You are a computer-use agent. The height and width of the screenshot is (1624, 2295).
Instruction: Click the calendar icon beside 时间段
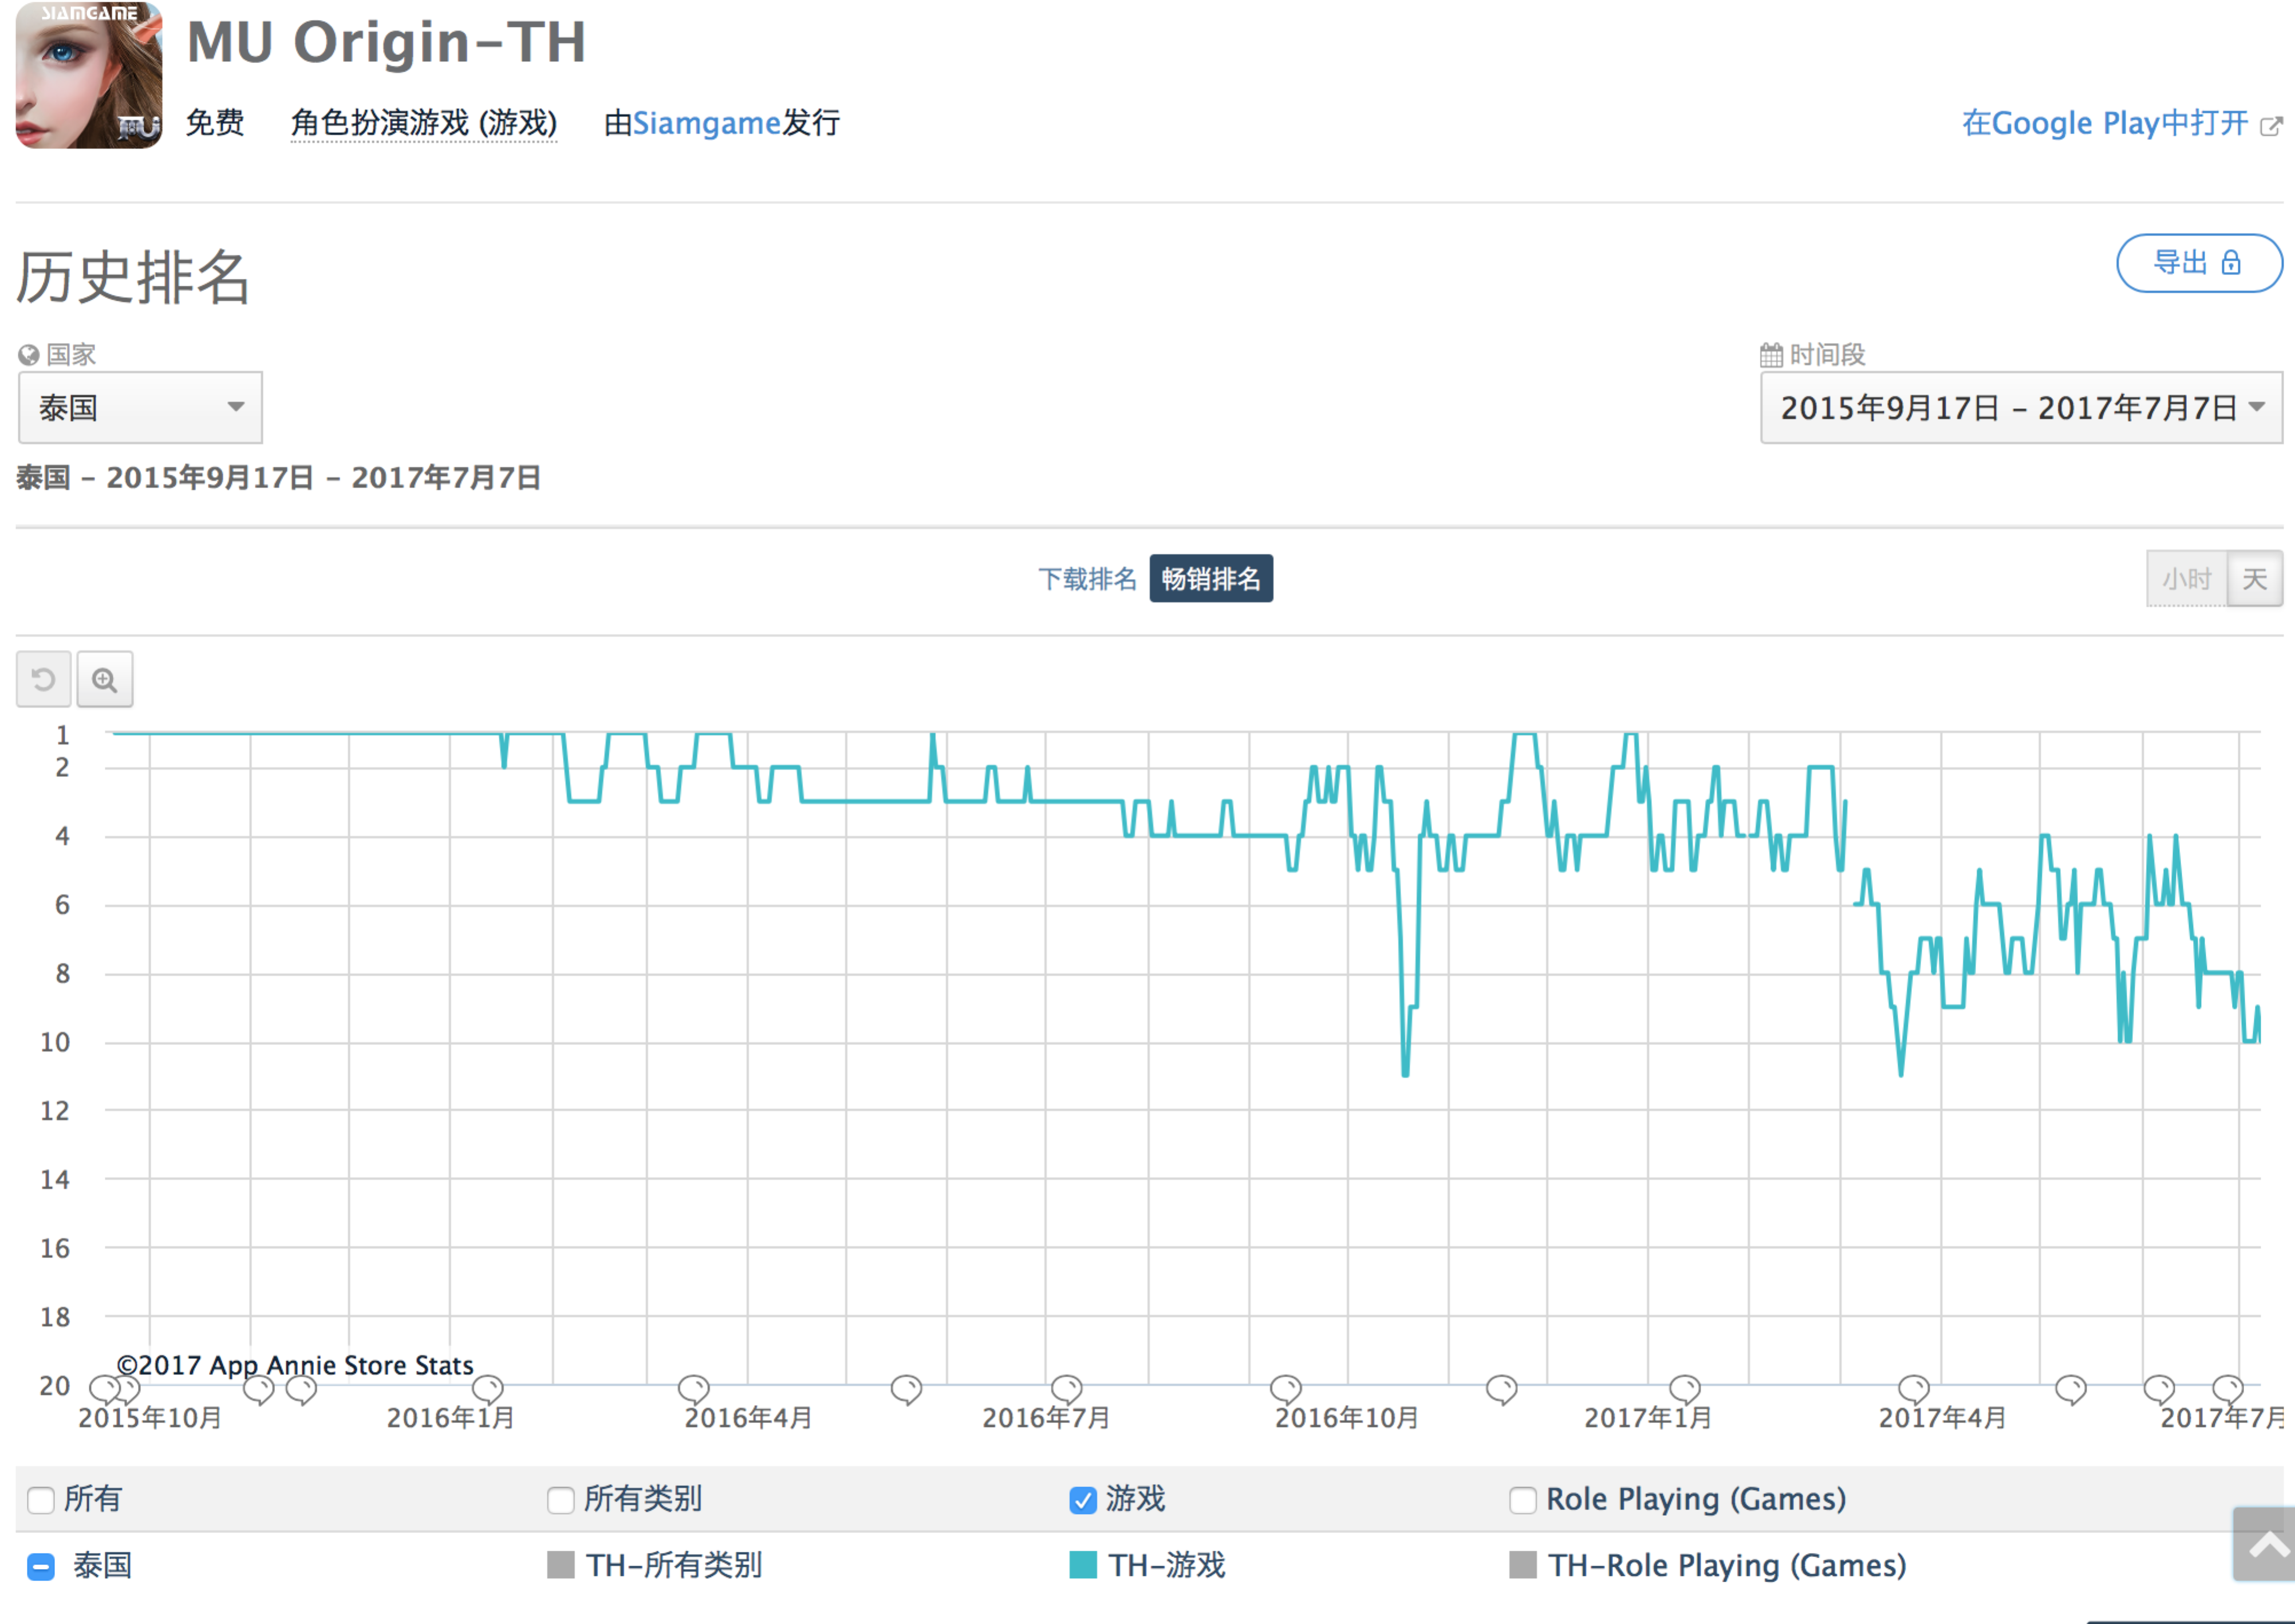[1771, 355]
